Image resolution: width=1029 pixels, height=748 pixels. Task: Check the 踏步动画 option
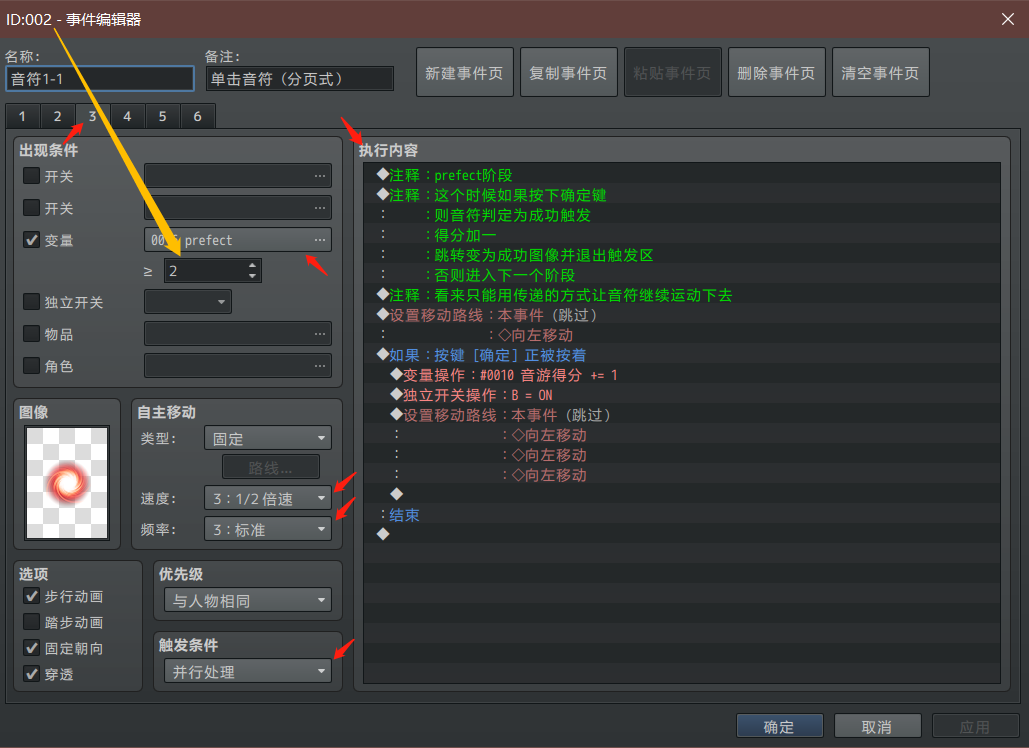pyautogui.click(x=32, y=621)
